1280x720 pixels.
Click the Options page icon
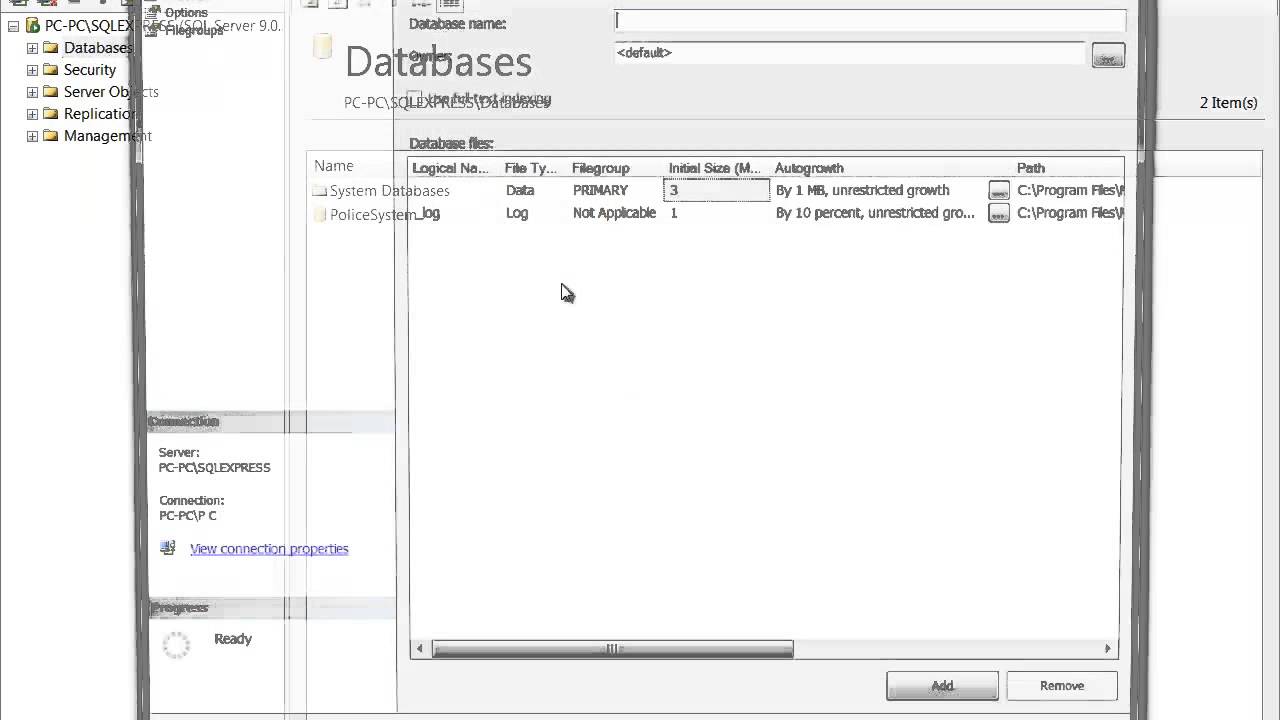click(x=153, y=12)
